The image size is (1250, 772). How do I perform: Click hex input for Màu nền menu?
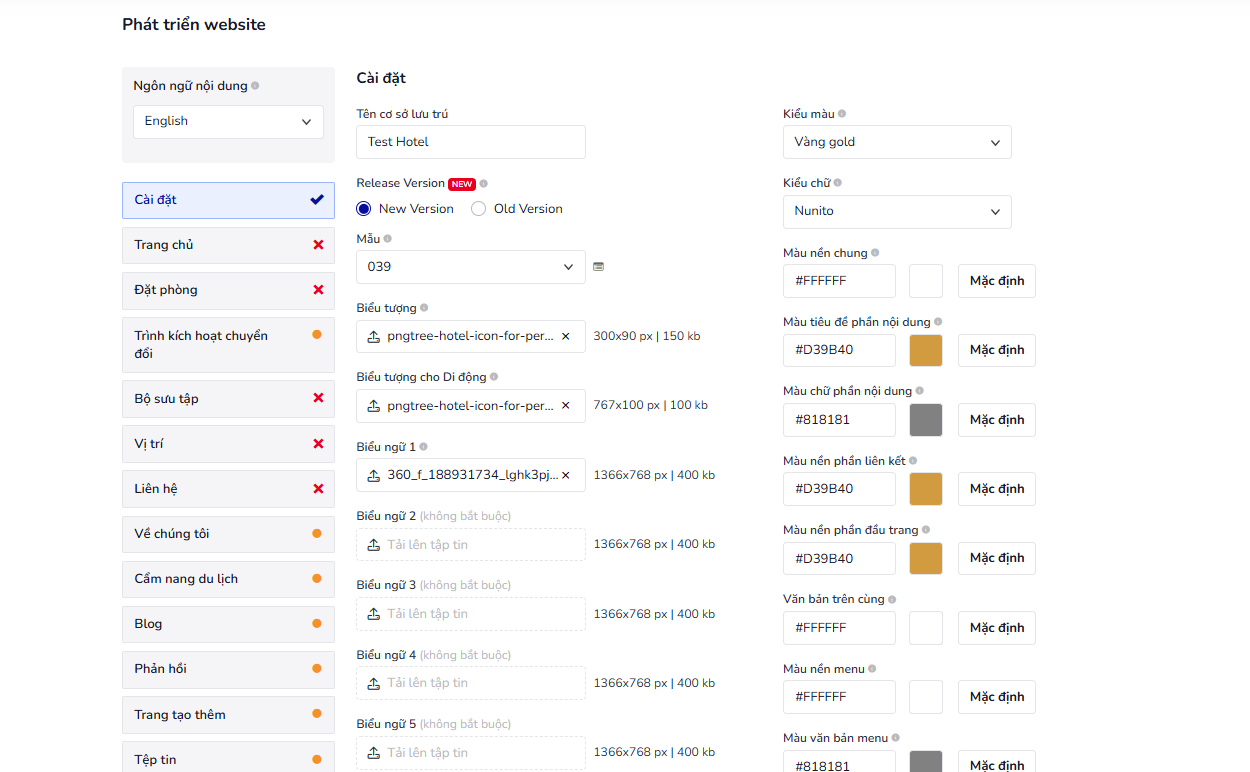tap(839, 697)
